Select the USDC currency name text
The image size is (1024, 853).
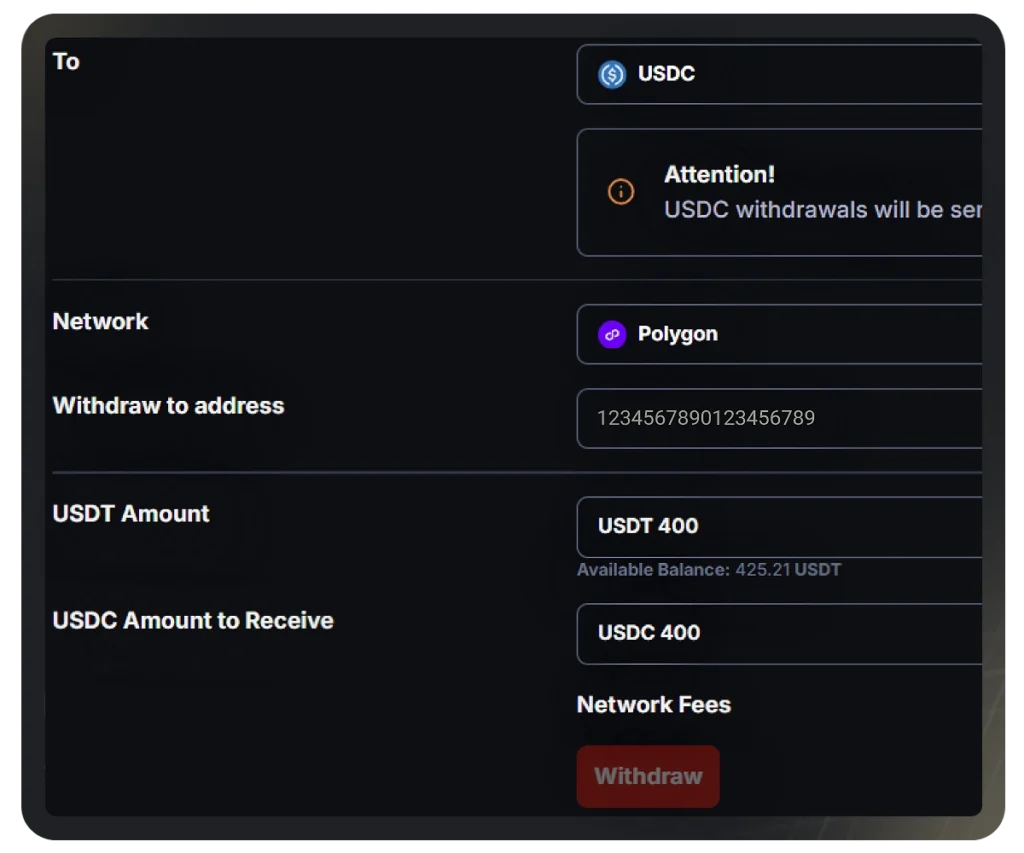(666, 74)
